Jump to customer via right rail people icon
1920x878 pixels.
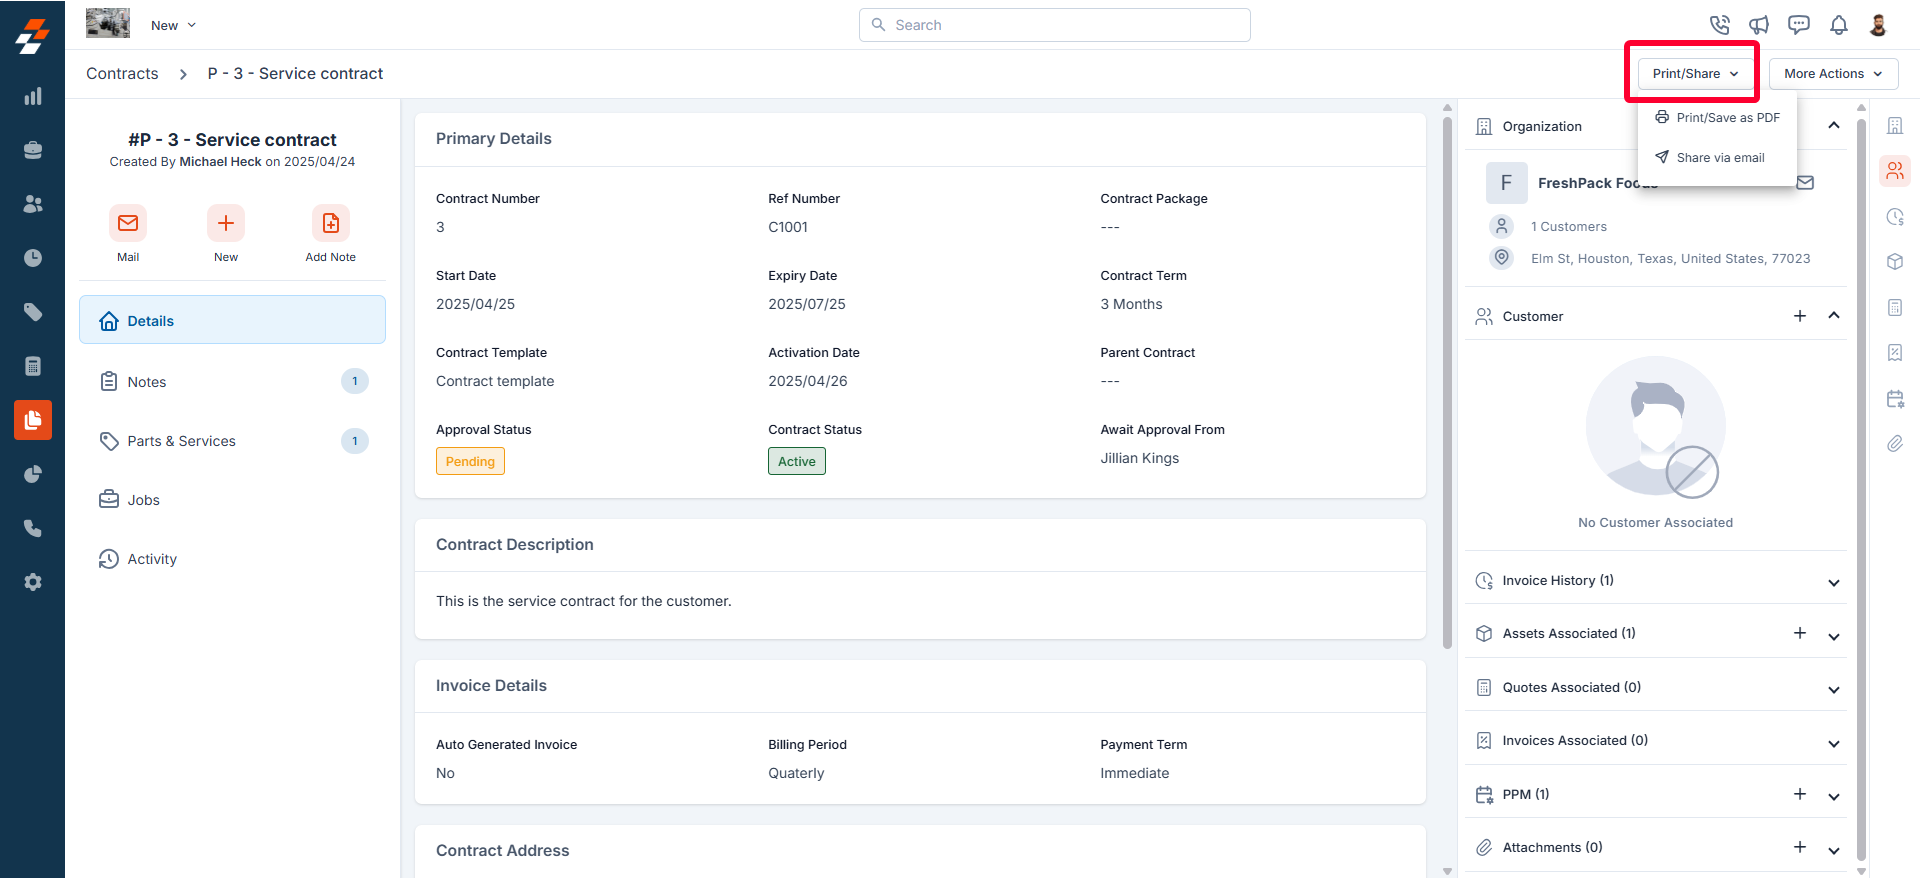[x=1895, y=171]
